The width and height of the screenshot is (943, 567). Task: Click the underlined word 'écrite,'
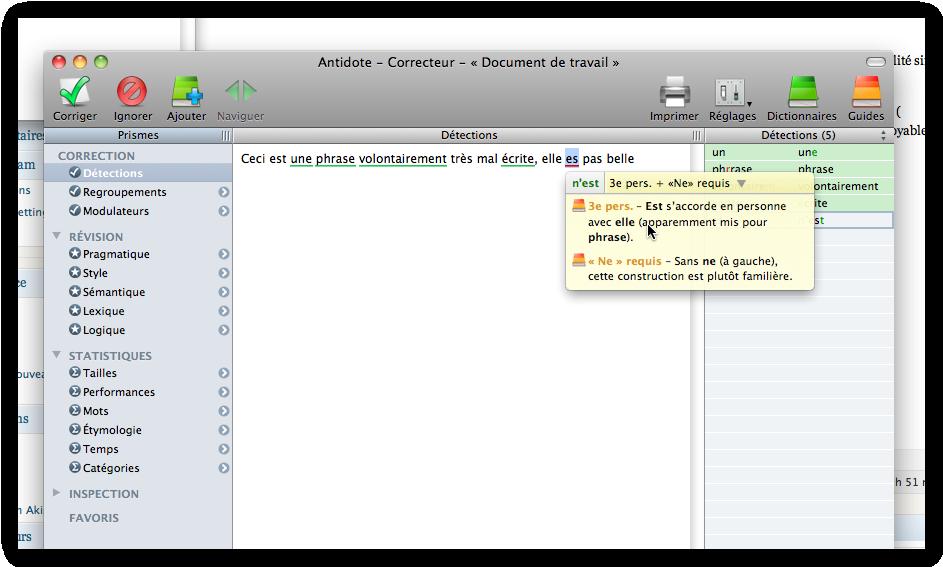pos(518,159)
